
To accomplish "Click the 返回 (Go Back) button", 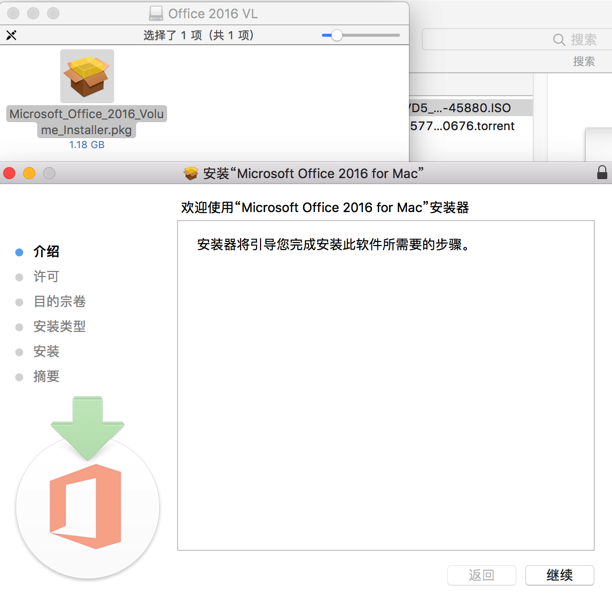I will click(x=482, y=575).
